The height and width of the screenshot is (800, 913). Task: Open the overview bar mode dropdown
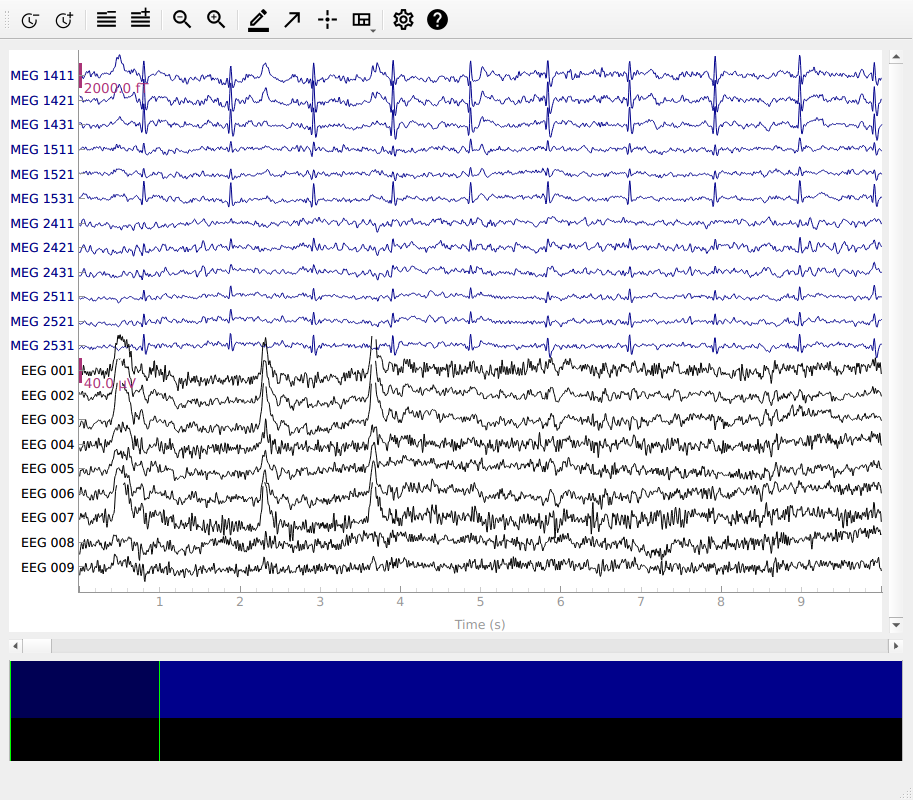(364, 19)
